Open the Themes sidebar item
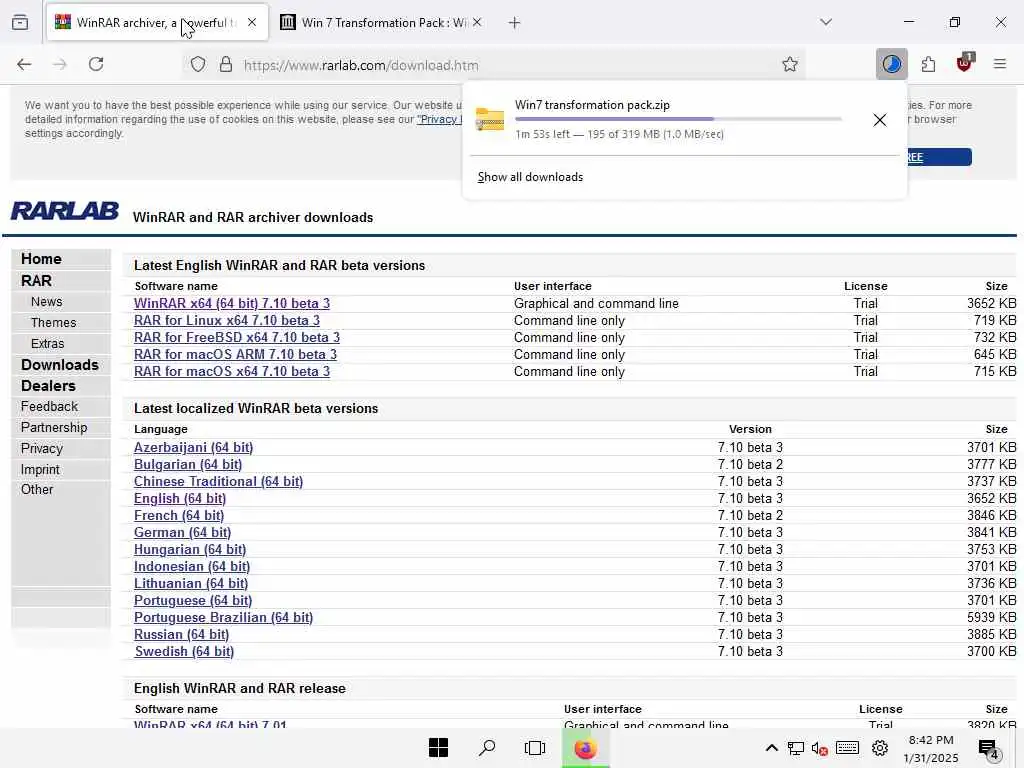Viewport: 1024px width, 768px height. coord(54,323)
